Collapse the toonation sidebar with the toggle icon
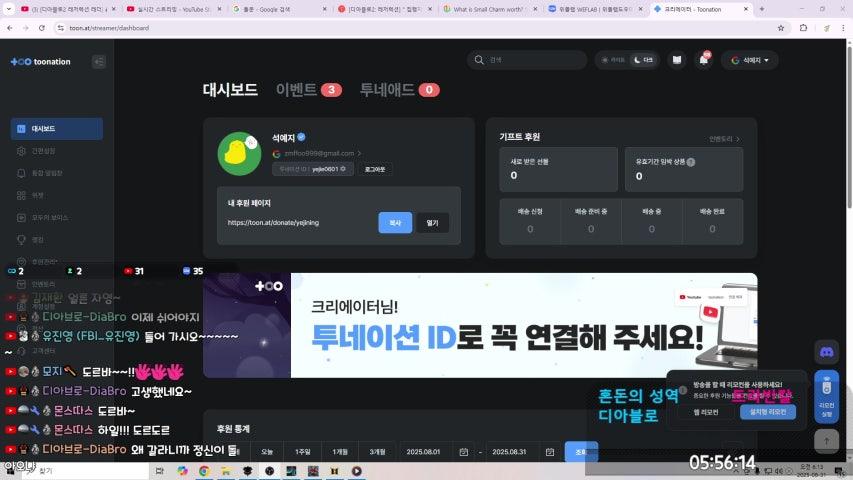 click(99, 61)
